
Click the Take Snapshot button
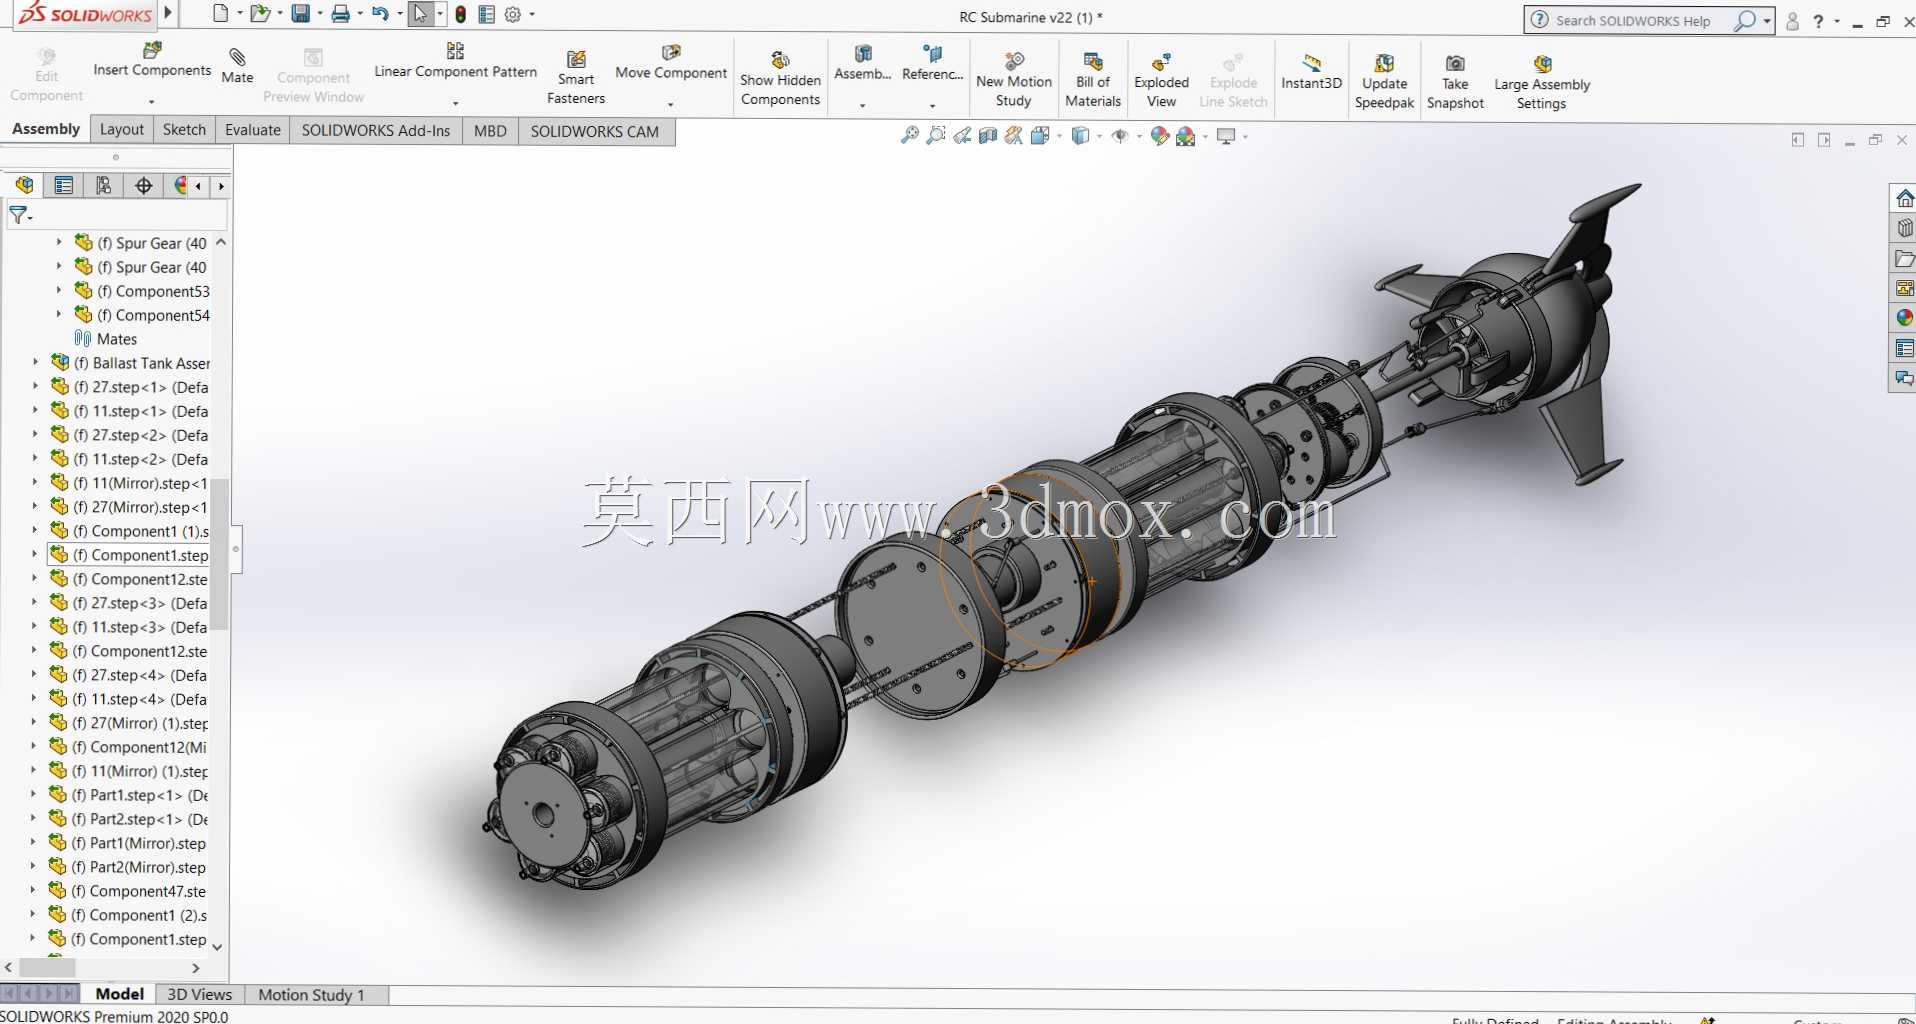[1455, 81]
